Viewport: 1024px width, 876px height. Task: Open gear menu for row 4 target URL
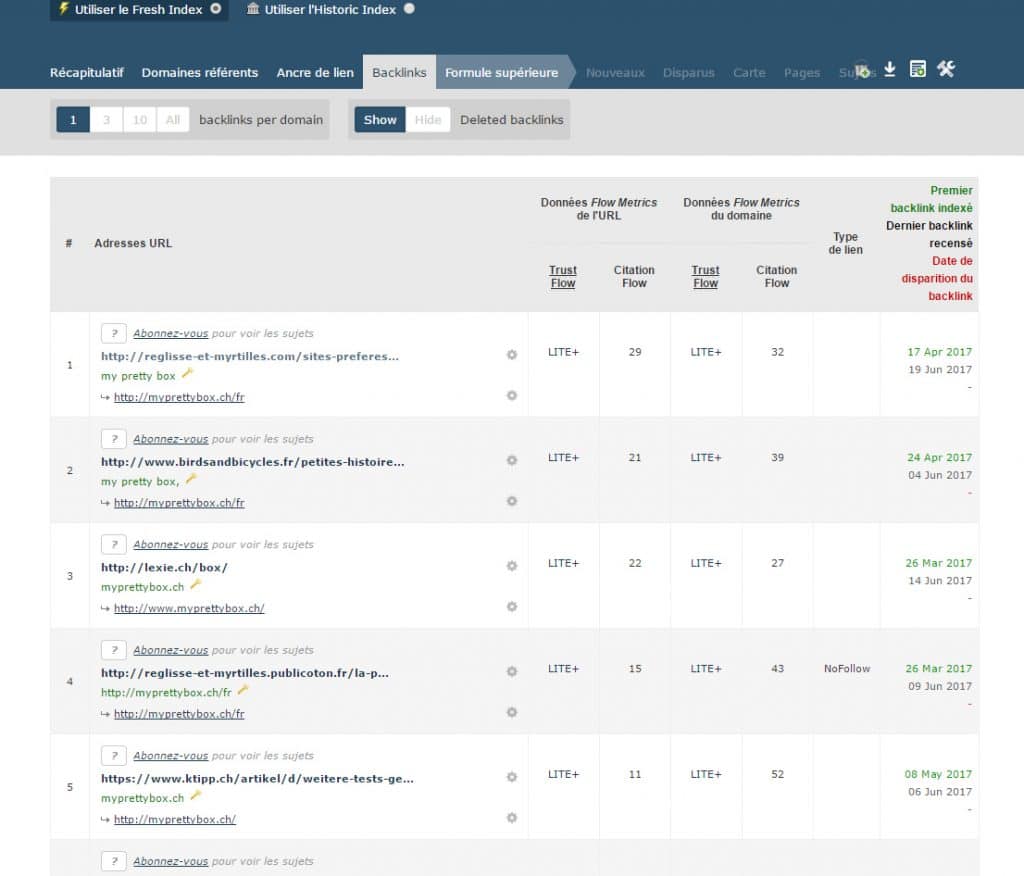pyautogui.click(x=512, y=712)
